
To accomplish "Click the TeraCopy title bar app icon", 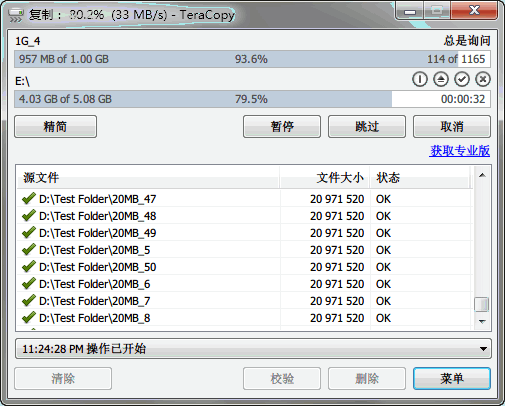I will (x=15, y=15).
